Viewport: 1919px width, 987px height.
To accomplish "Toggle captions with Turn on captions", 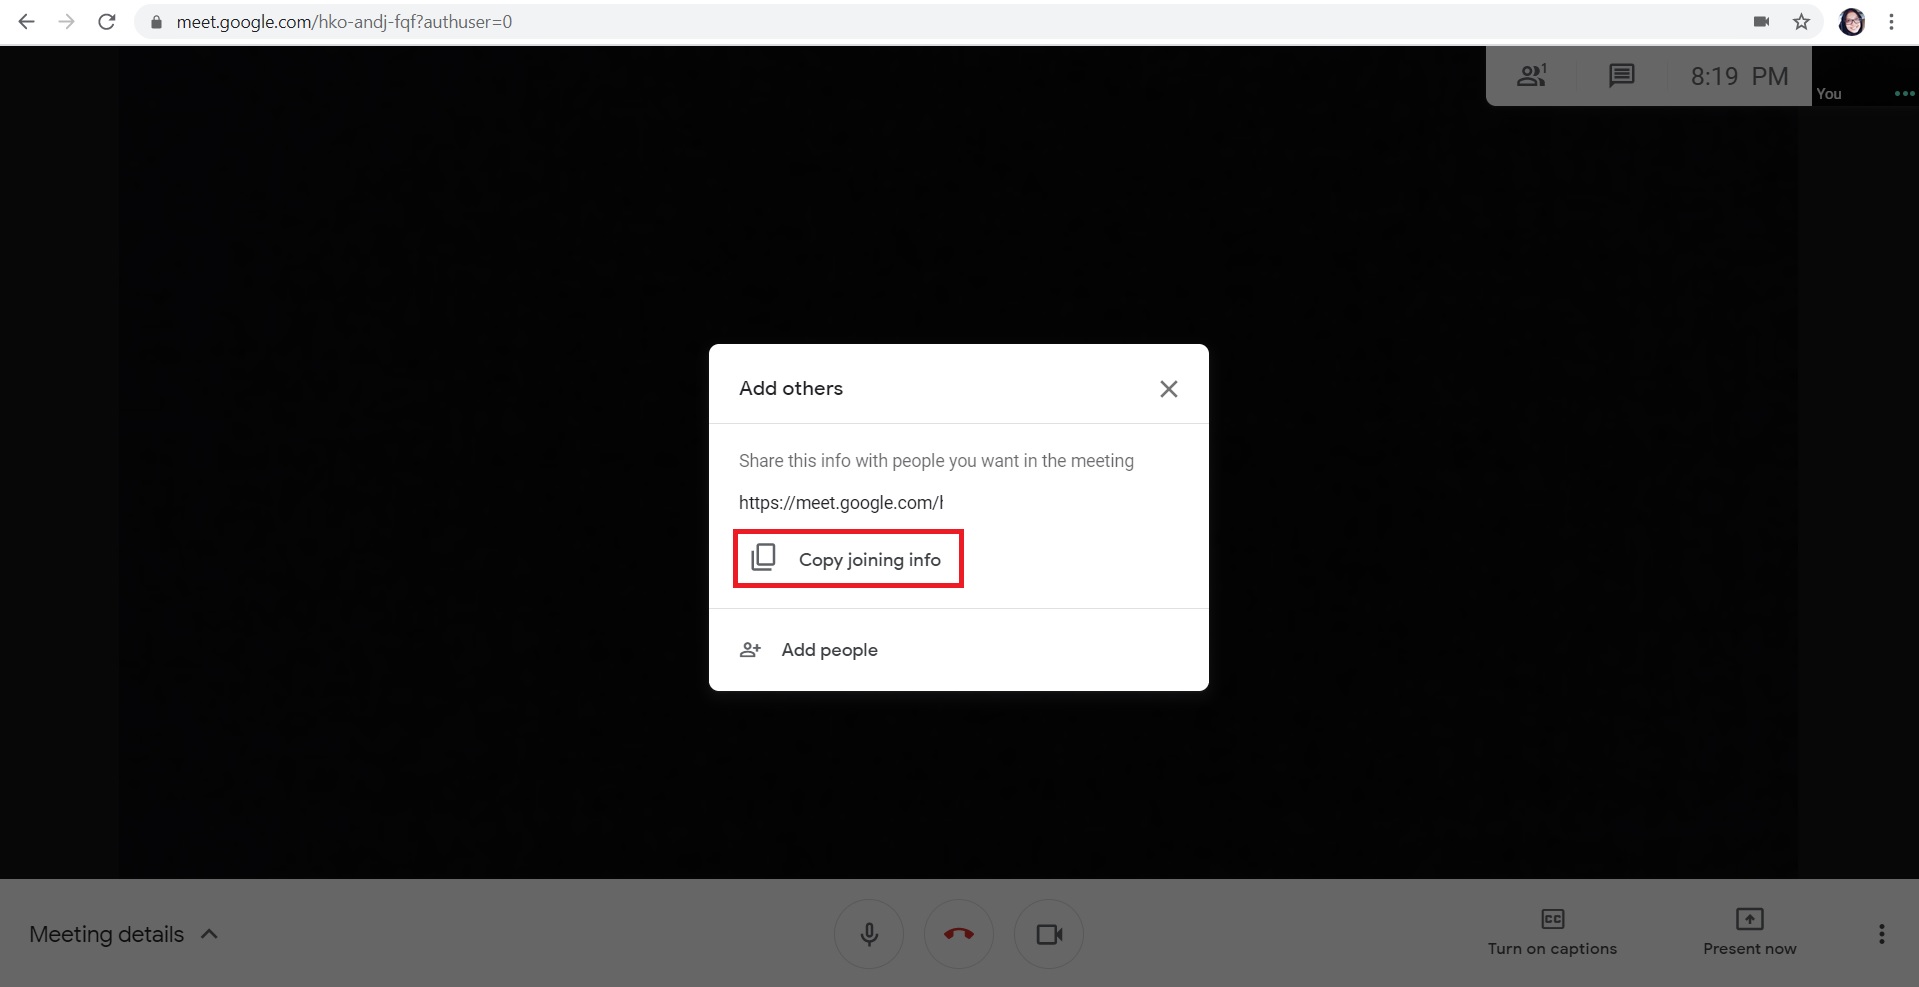I will (x=1551, y=930).
